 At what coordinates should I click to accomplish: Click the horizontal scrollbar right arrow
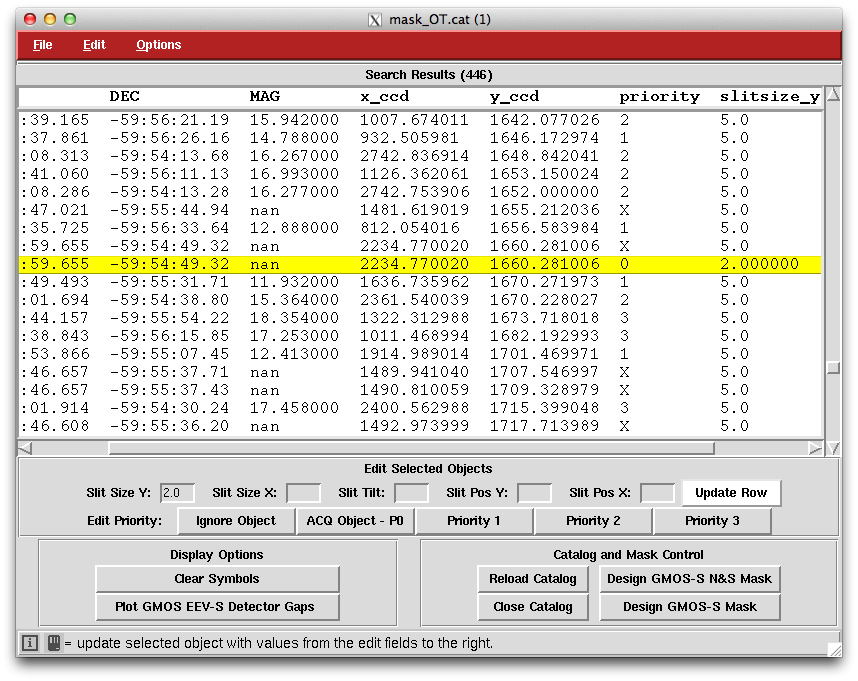pos(815,449)
